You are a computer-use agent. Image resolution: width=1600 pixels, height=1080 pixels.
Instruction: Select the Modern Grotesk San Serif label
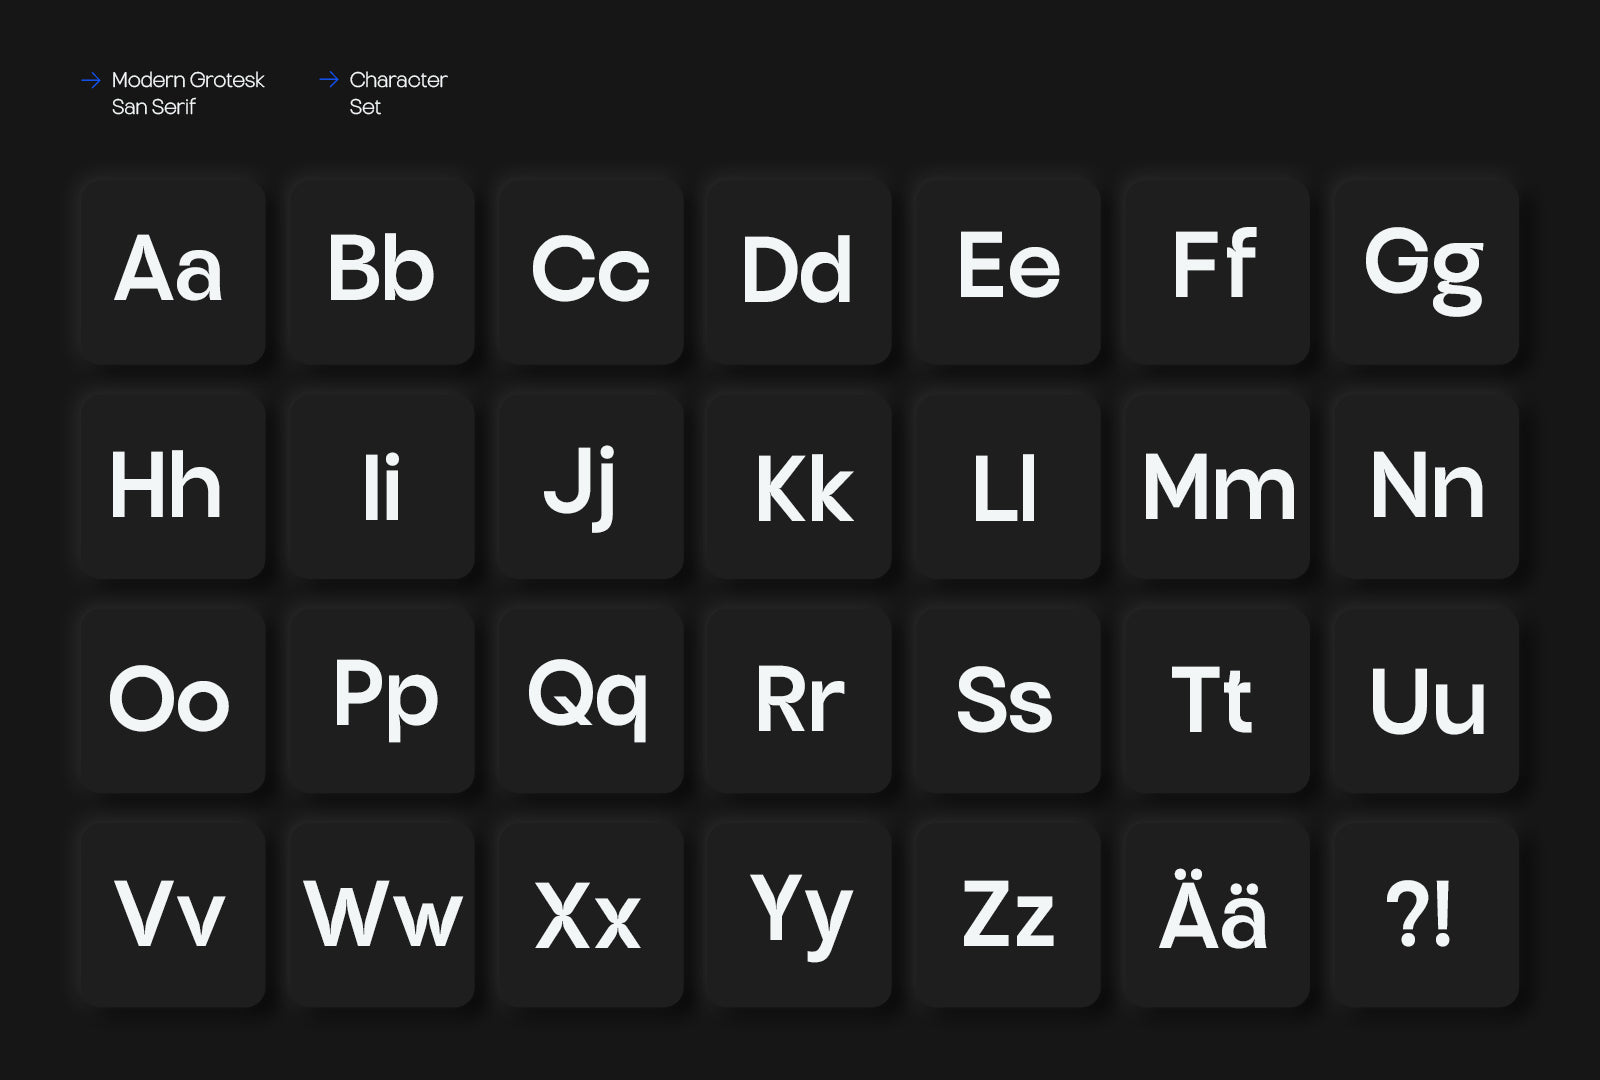(187, 93)
